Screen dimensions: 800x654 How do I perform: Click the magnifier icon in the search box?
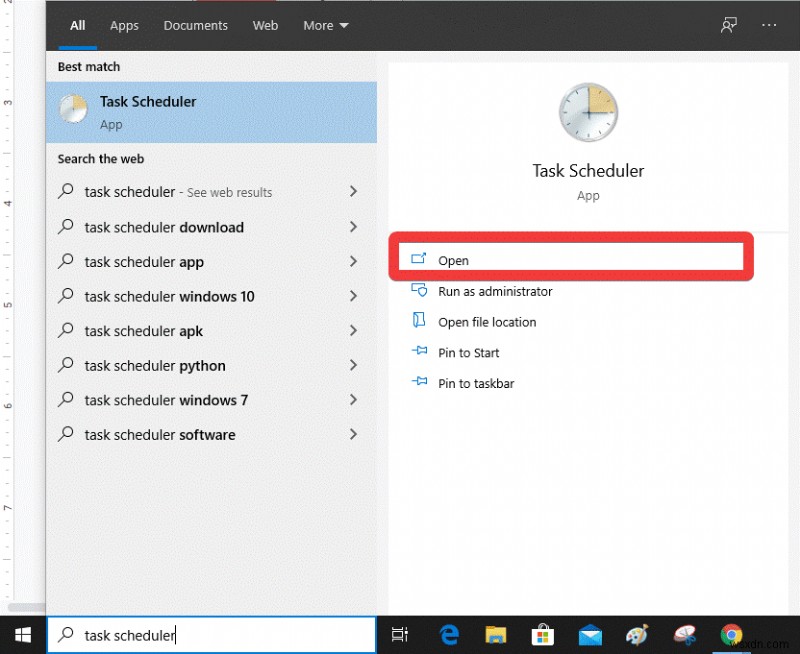[66, 634]
